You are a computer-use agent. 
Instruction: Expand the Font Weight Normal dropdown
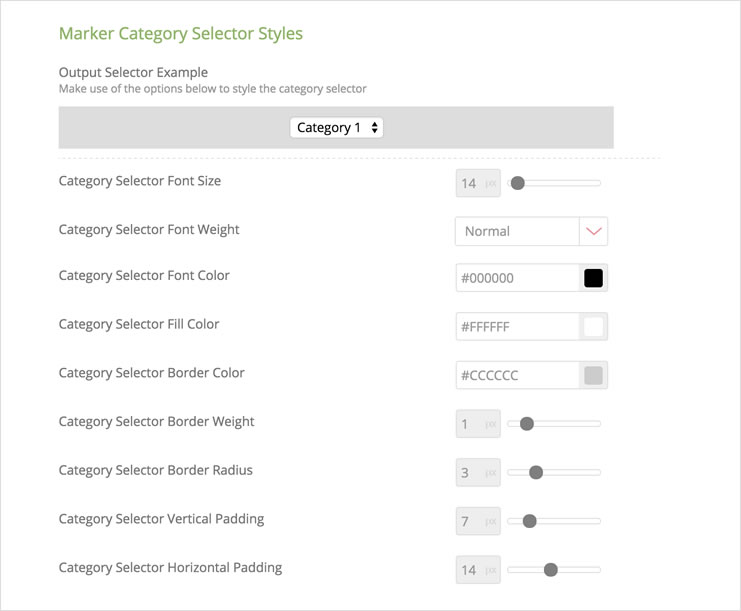point(517,231)
